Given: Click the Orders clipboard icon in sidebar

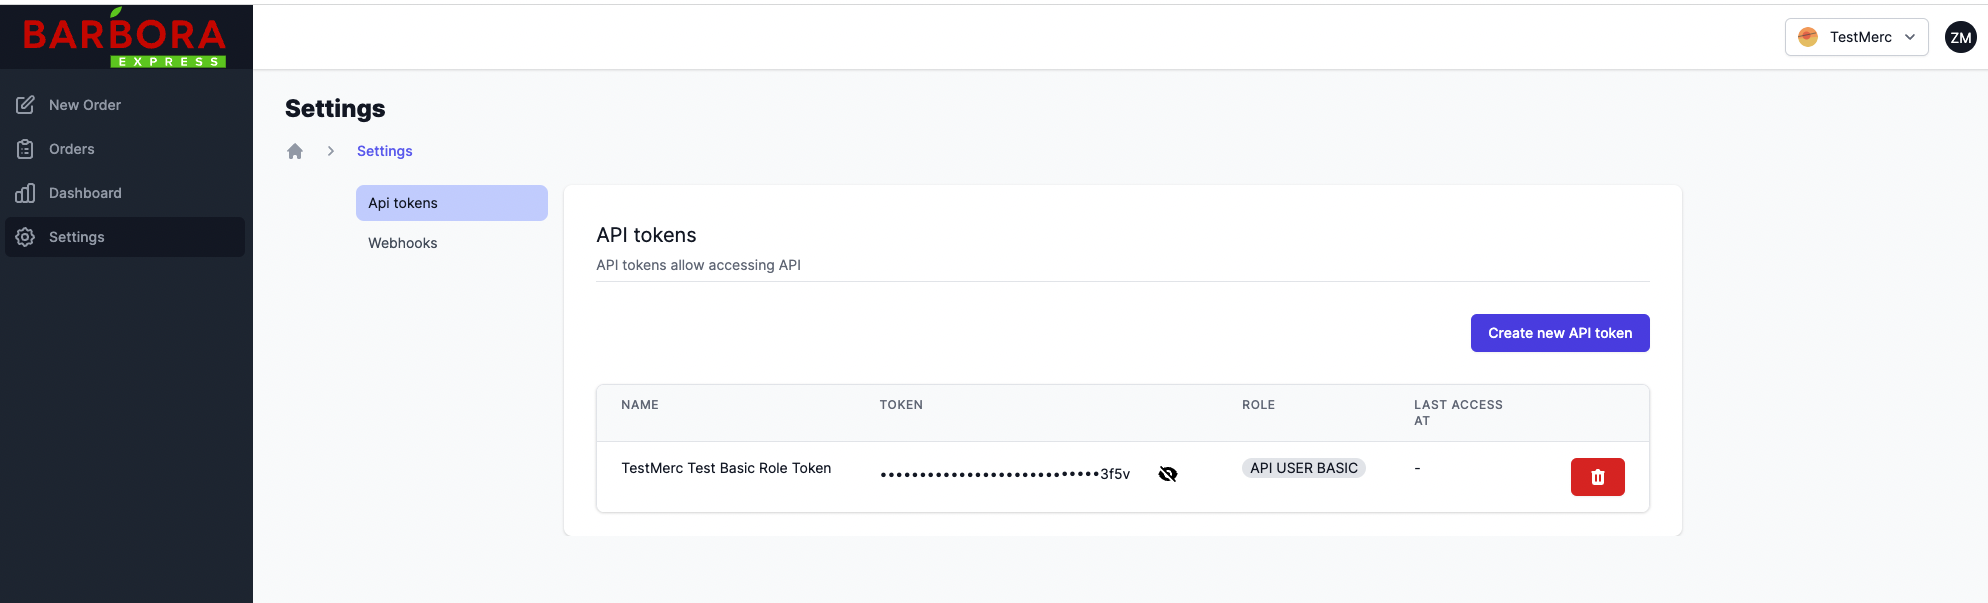Looking at the screenshot, I should tap(25, 149).
